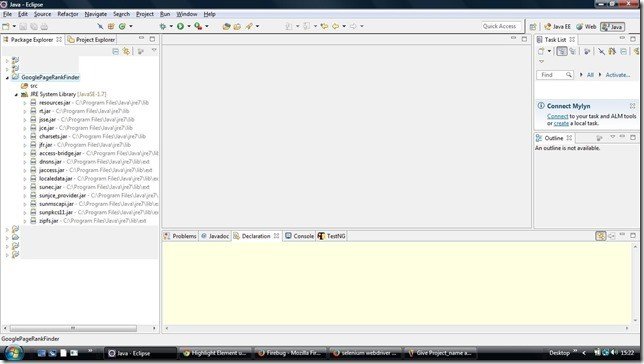Click the New wizard icon in toolbar

point(6,26)
